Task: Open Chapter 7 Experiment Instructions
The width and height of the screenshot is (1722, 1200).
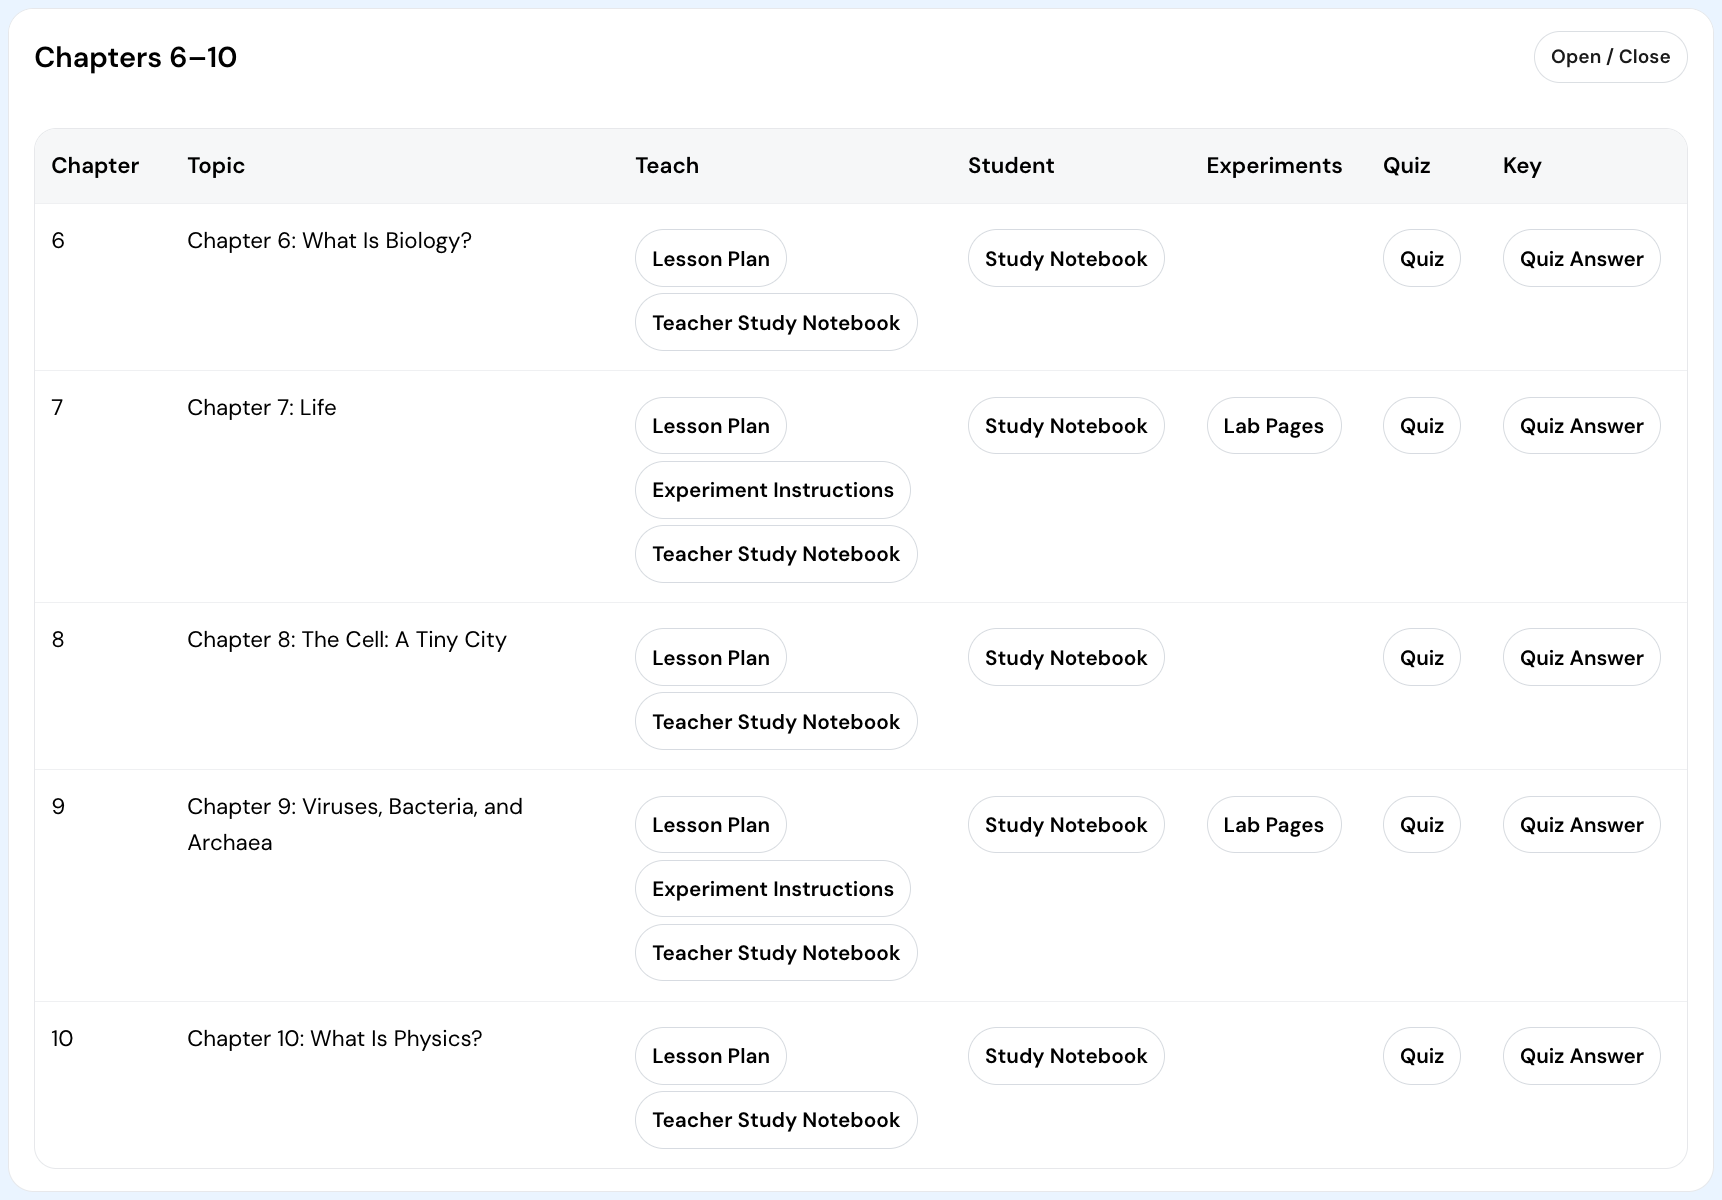Action: (772, 490)
